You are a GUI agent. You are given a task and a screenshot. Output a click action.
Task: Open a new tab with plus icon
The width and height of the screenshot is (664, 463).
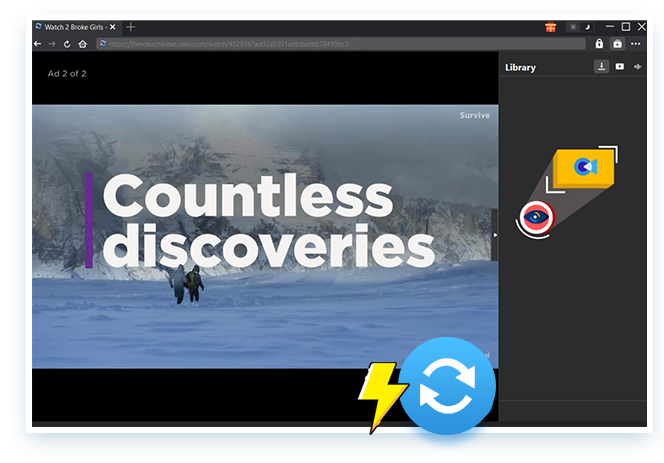click(x=131, y=27)
